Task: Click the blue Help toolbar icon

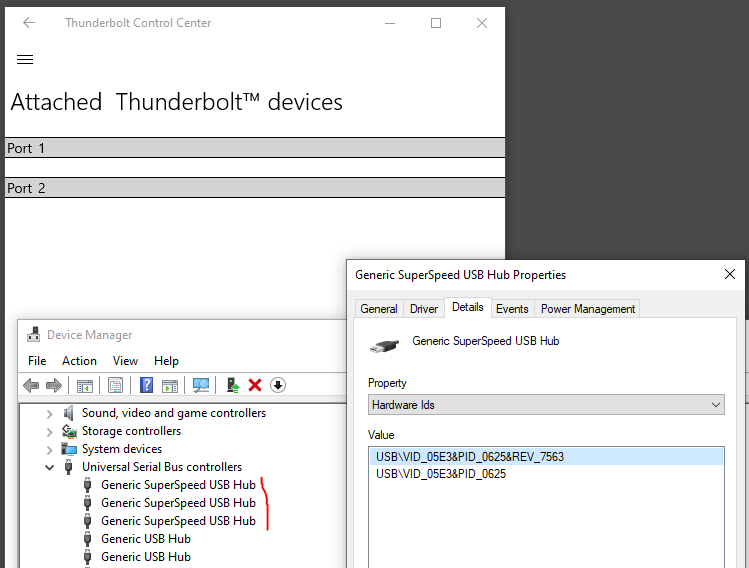Action: pyautogui.click(x=146, y=385)
